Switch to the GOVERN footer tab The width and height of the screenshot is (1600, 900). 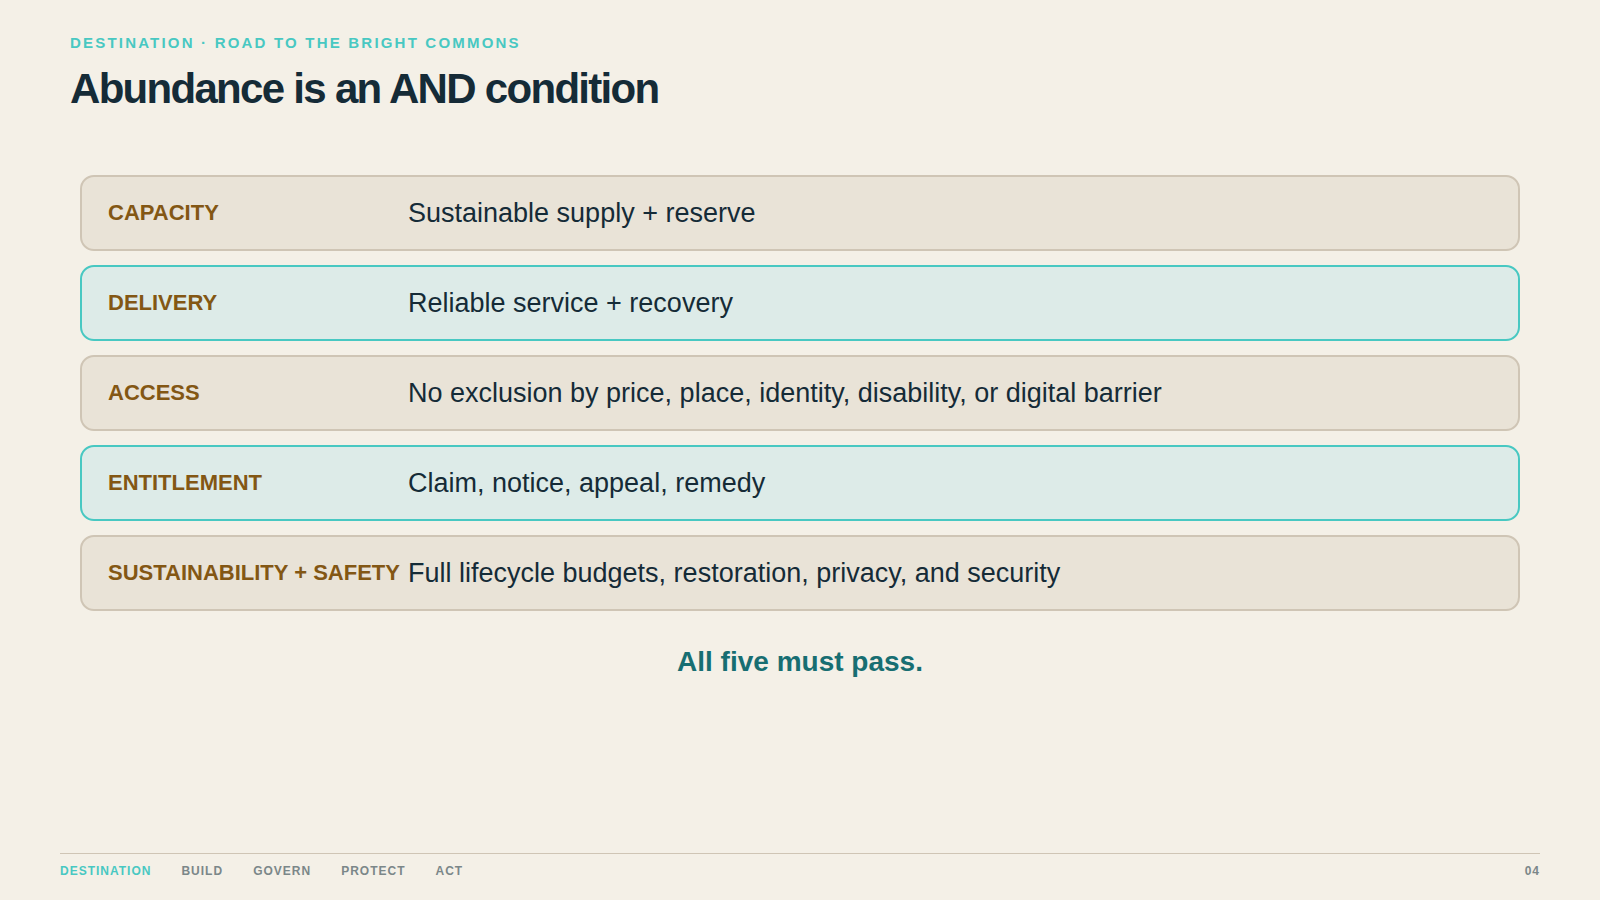pyautogui.click(x=282, y=871)
